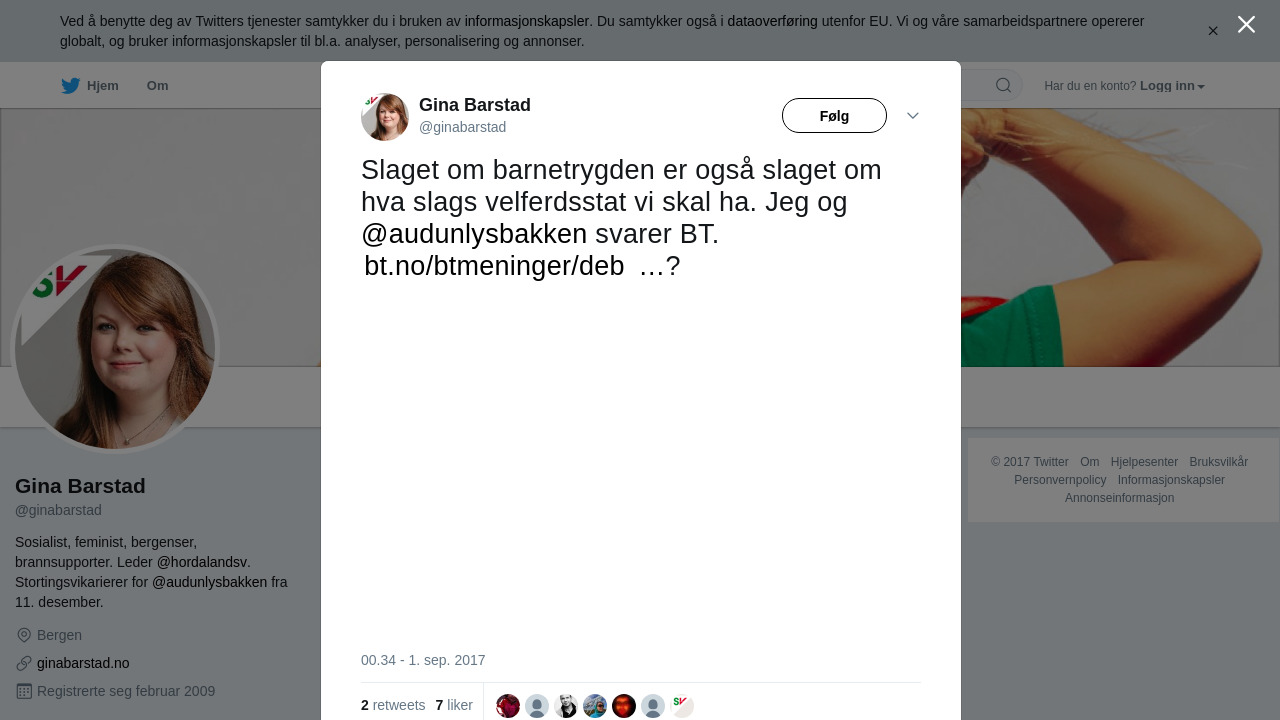
Task: Open the Logg inn dropdown
Action: click(x=1172, y=86)
